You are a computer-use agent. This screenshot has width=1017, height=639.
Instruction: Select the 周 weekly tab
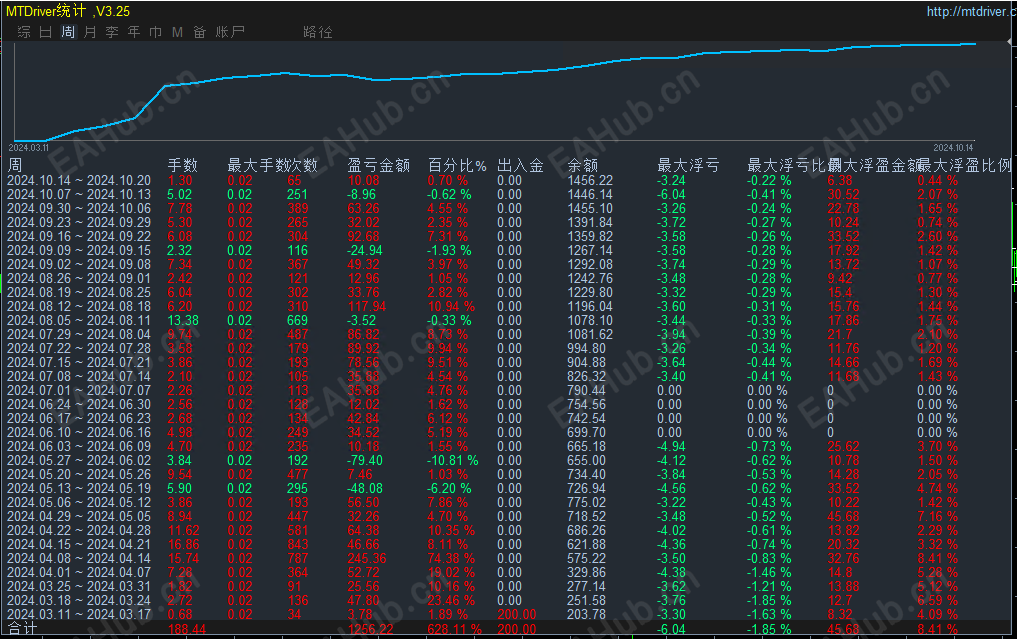68,32
